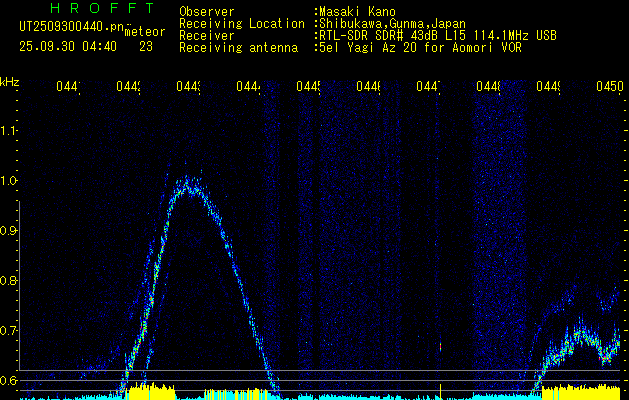Click the date and time 25.09.30 04:40
The width and height of the screenshot is (629, 400).
click(x=66, y=46)
